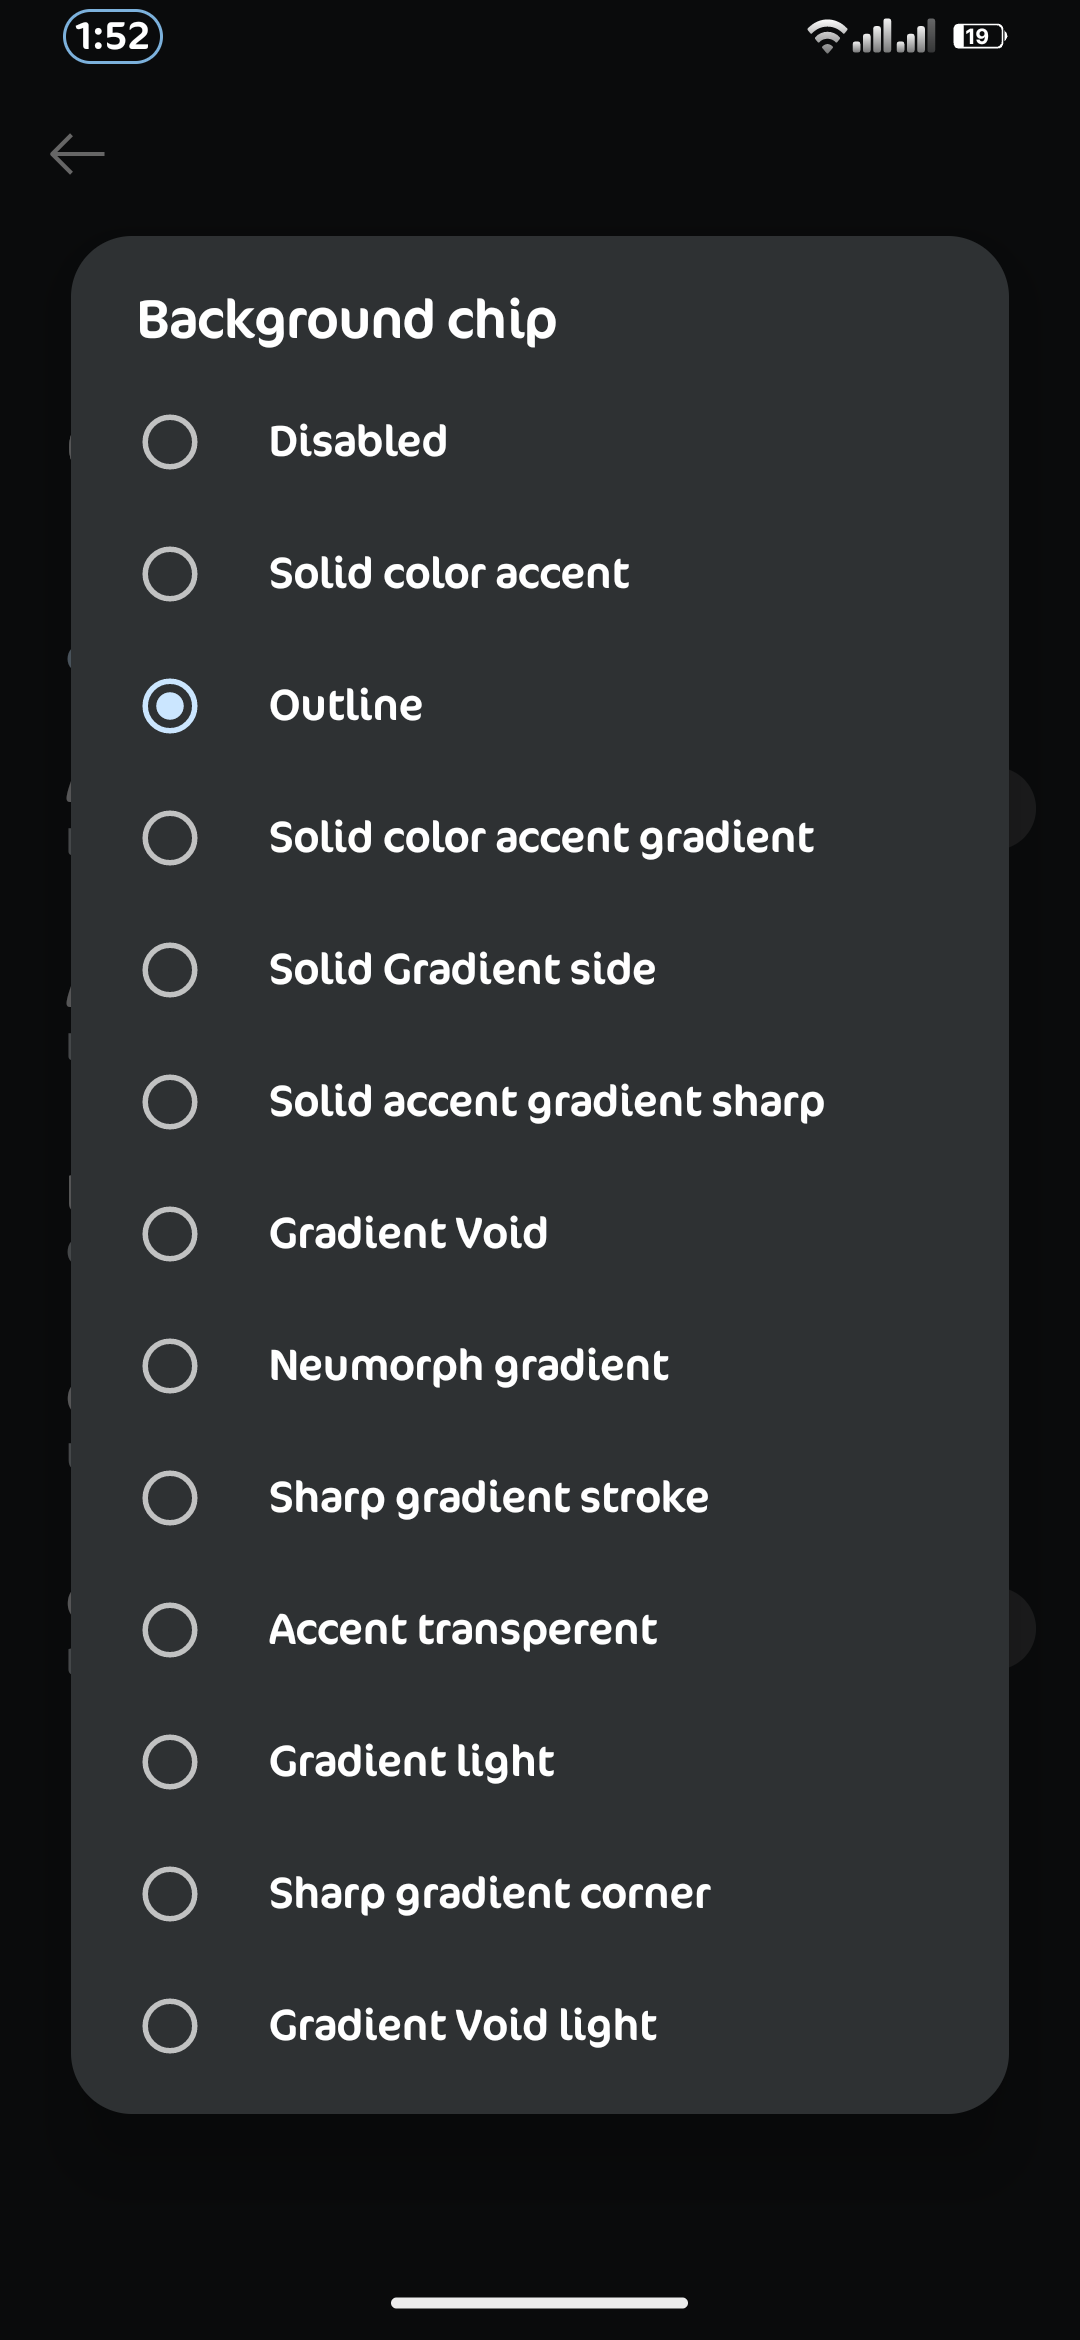This screenshot has width=1080, height=2340.
Task: Select the Gradient light option
Action: point(540,1762)
